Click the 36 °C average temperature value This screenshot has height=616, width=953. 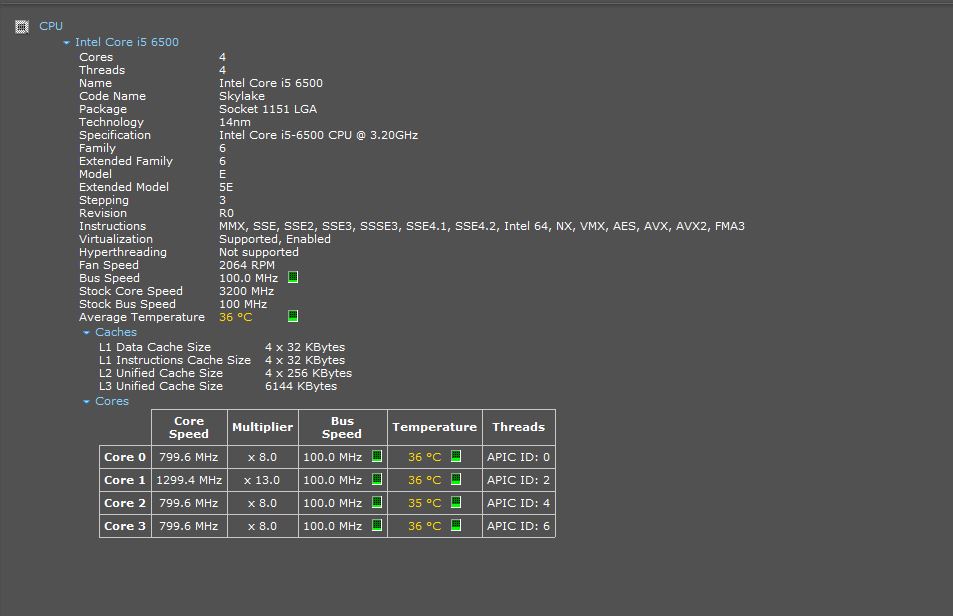(236, 317)
